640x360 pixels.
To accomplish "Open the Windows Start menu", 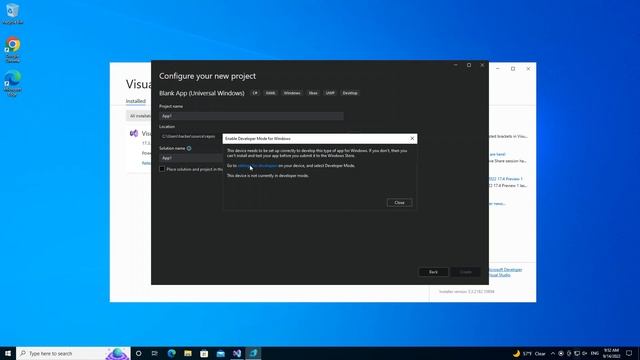I will (x=8, y=353).
